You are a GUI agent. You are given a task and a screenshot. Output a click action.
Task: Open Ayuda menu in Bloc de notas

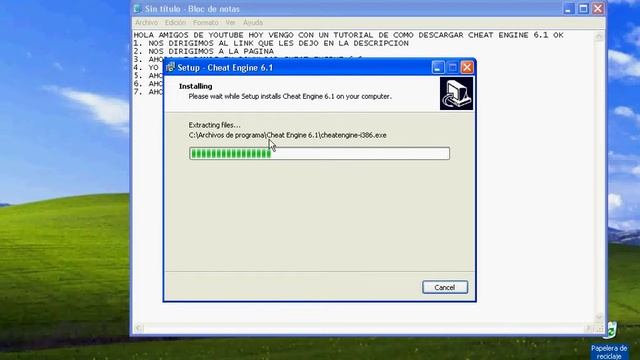253,22
